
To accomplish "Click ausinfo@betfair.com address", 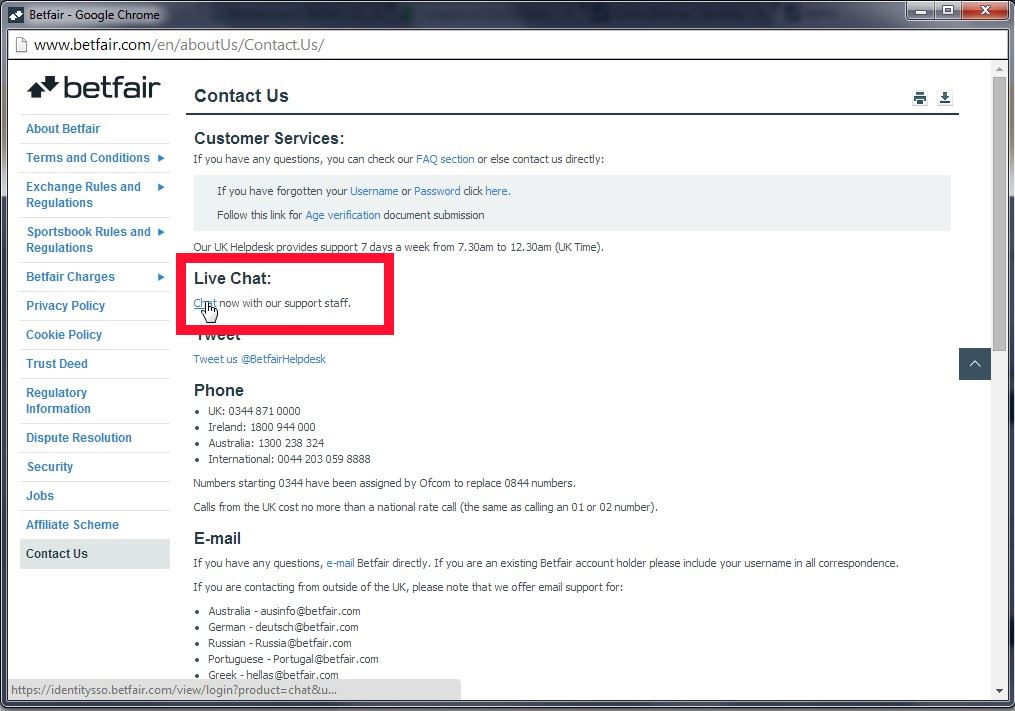I will click(x=310, y=611).
